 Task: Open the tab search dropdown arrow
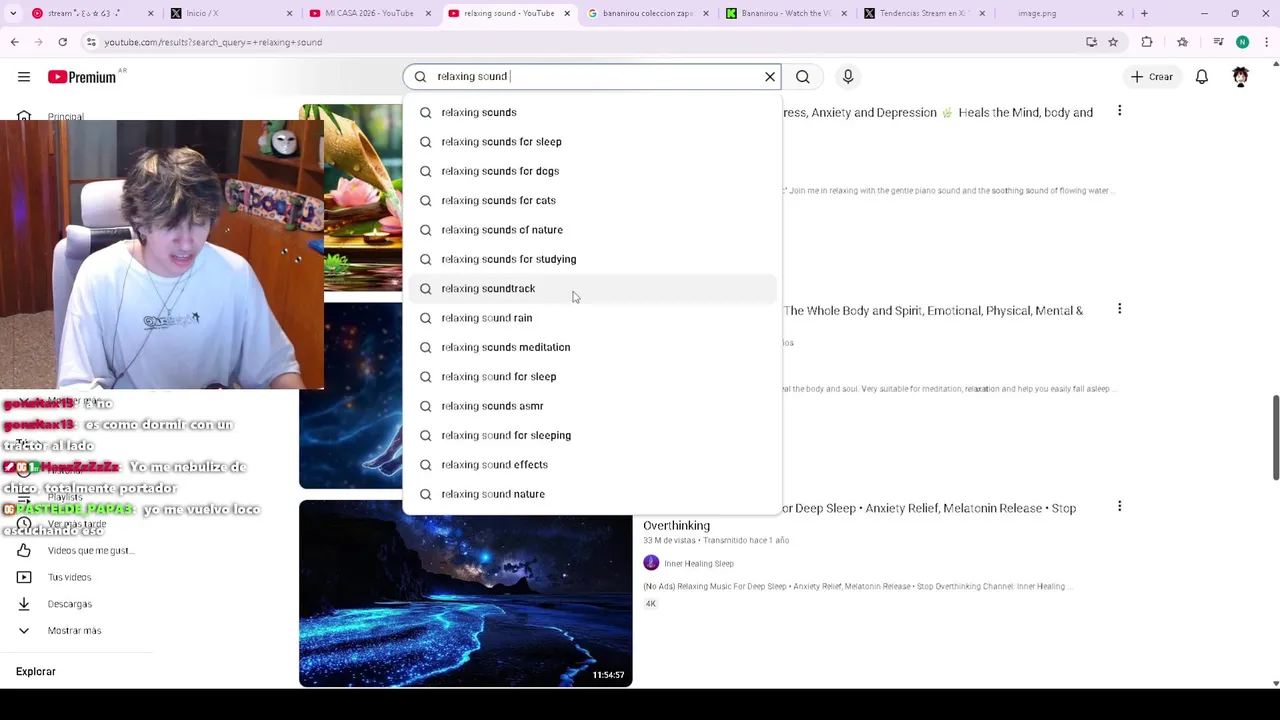[13, 13]
